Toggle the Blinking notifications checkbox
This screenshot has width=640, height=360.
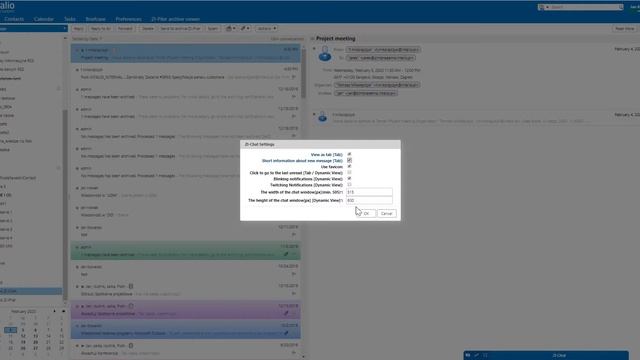click(x=349, y=179)
